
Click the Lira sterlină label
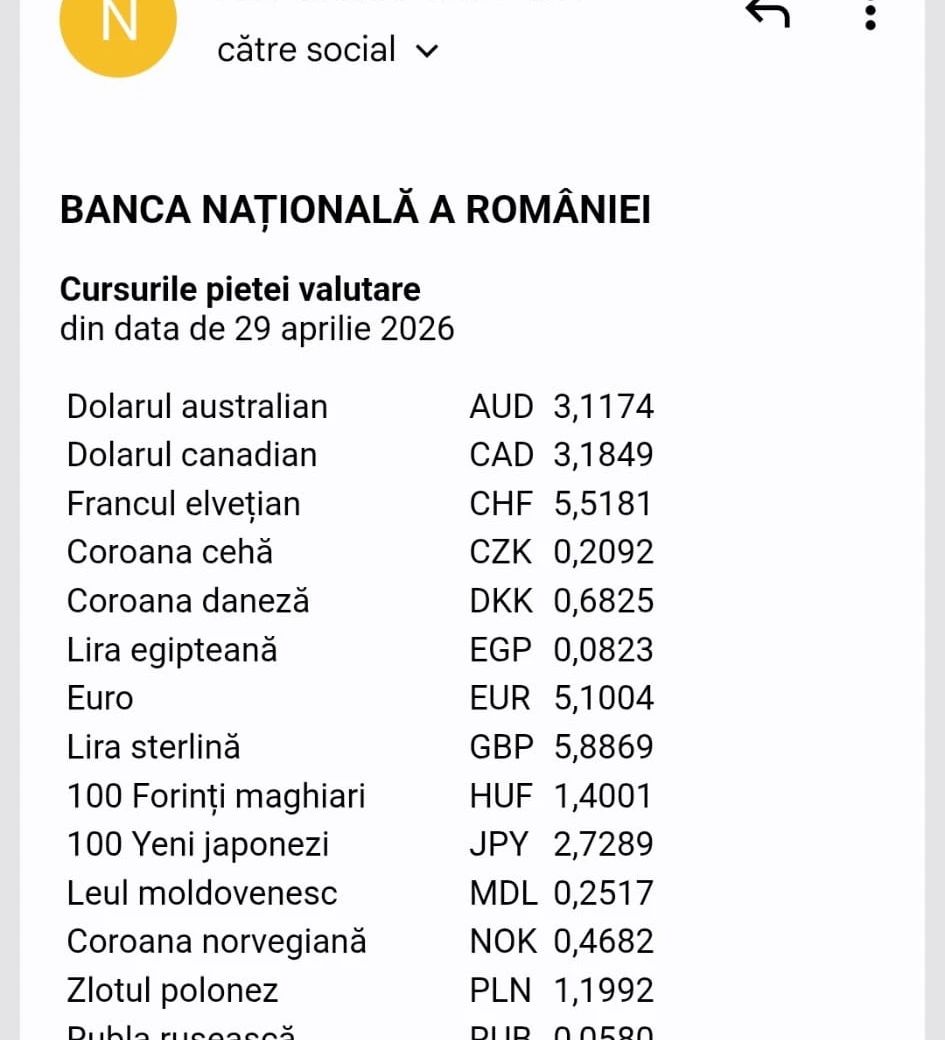[x=153, y=747]
